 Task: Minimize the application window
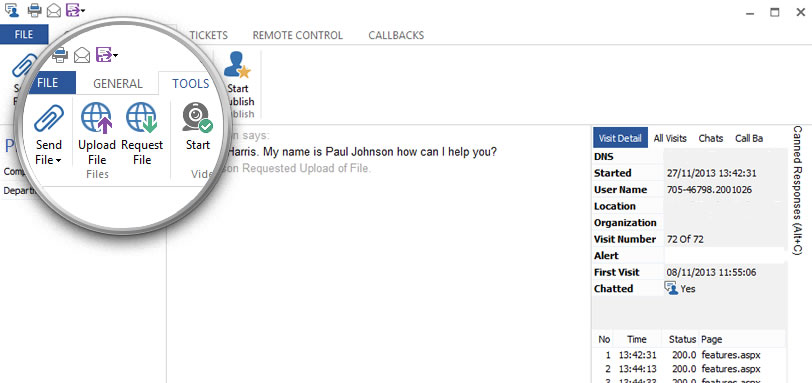pos(750,12)
